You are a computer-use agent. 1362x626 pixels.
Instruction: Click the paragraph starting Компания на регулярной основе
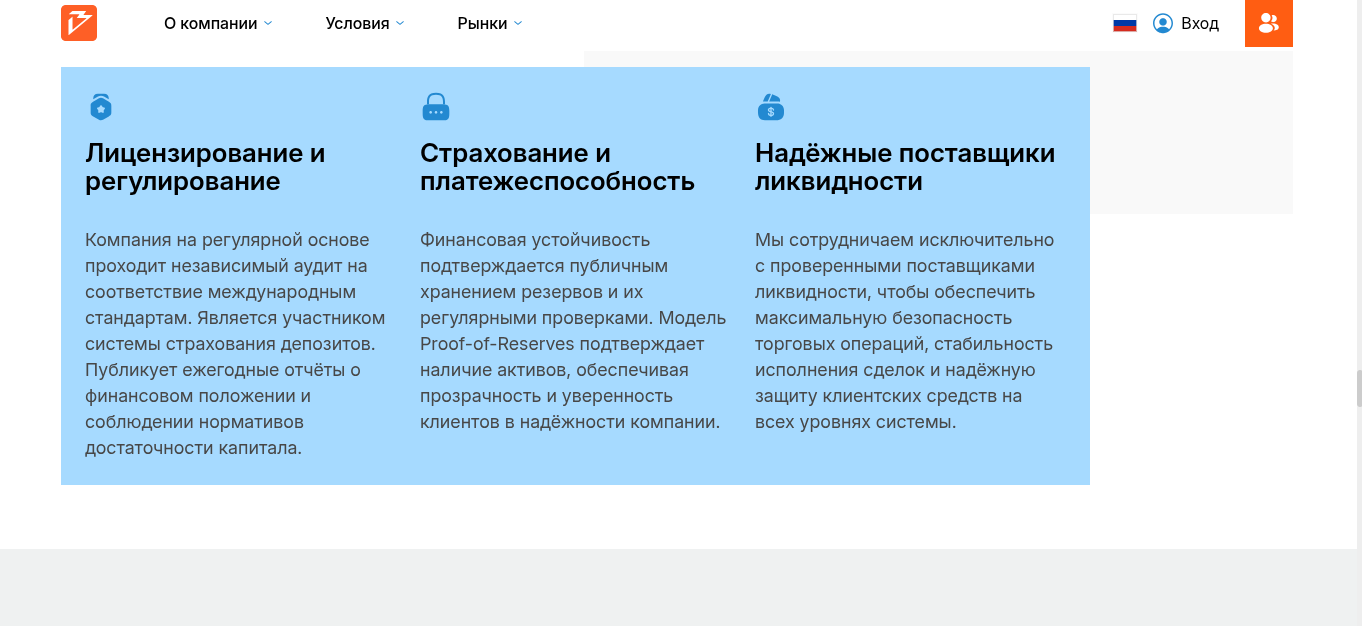pos(235,344)
